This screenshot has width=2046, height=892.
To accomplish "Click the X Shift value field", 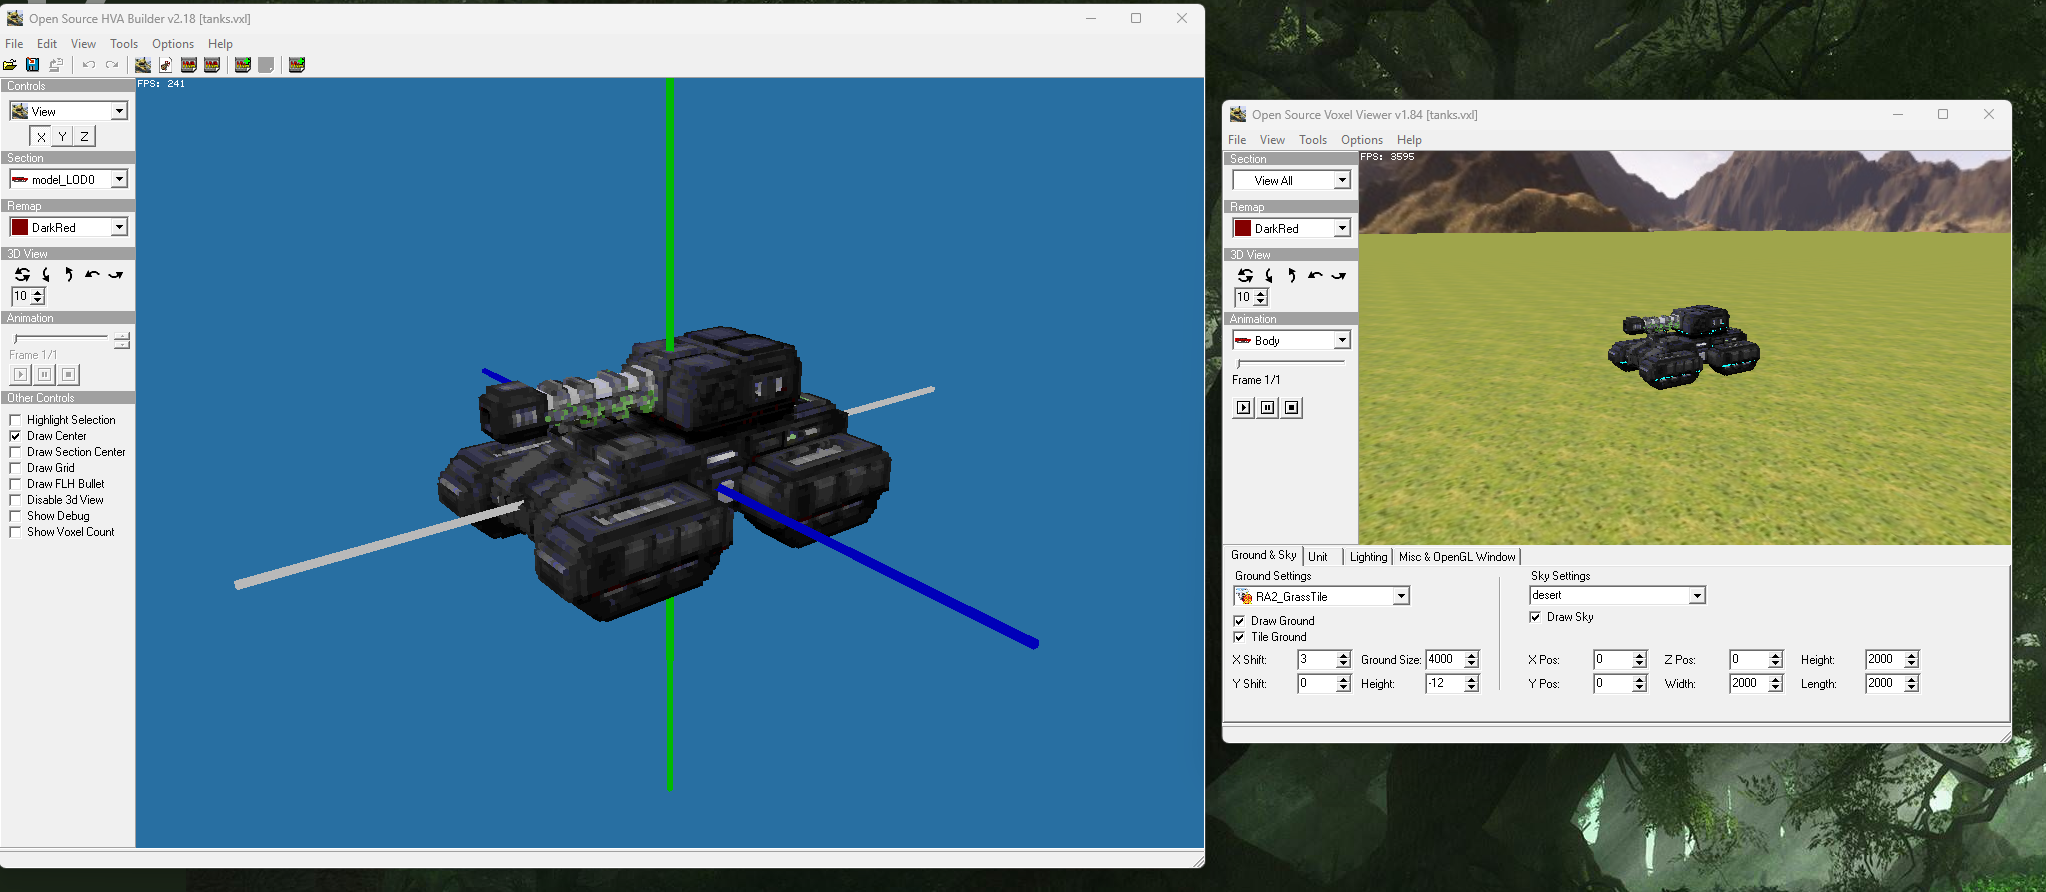I will pyautogui.click(x=1316, y=659).
